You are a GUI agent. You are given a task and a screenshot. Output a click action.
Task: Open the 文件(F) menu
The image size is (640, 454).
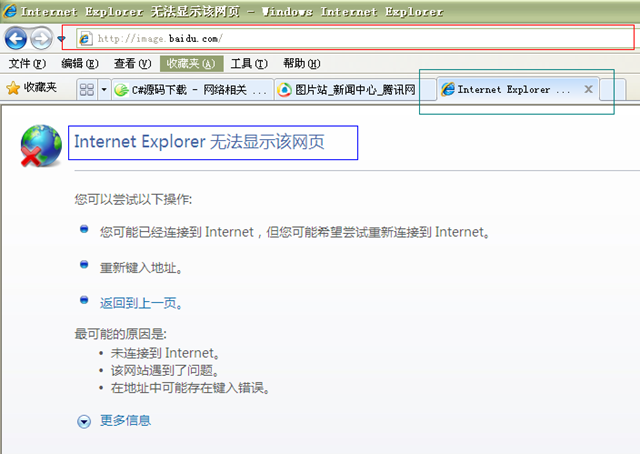pyautogui.click(x=27, y=64)
